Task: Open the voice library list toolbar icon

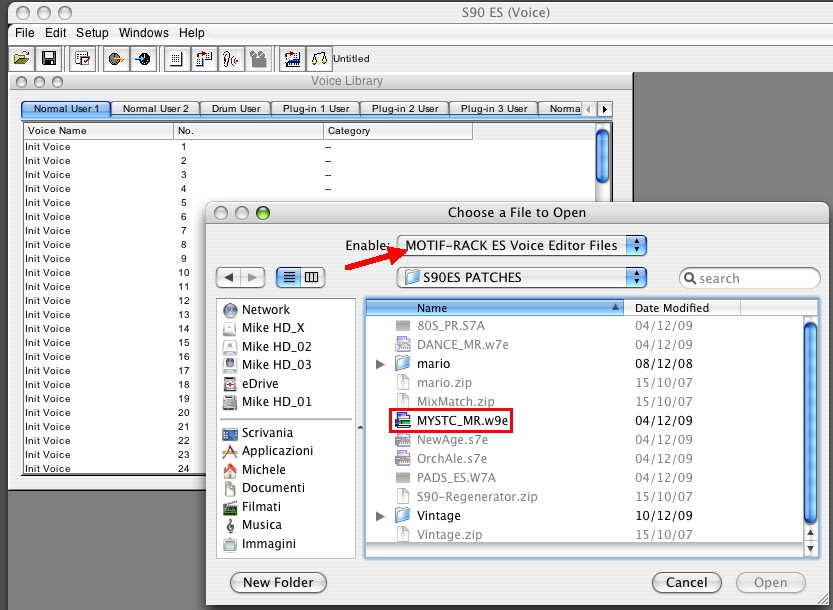Action: point(177,58)
